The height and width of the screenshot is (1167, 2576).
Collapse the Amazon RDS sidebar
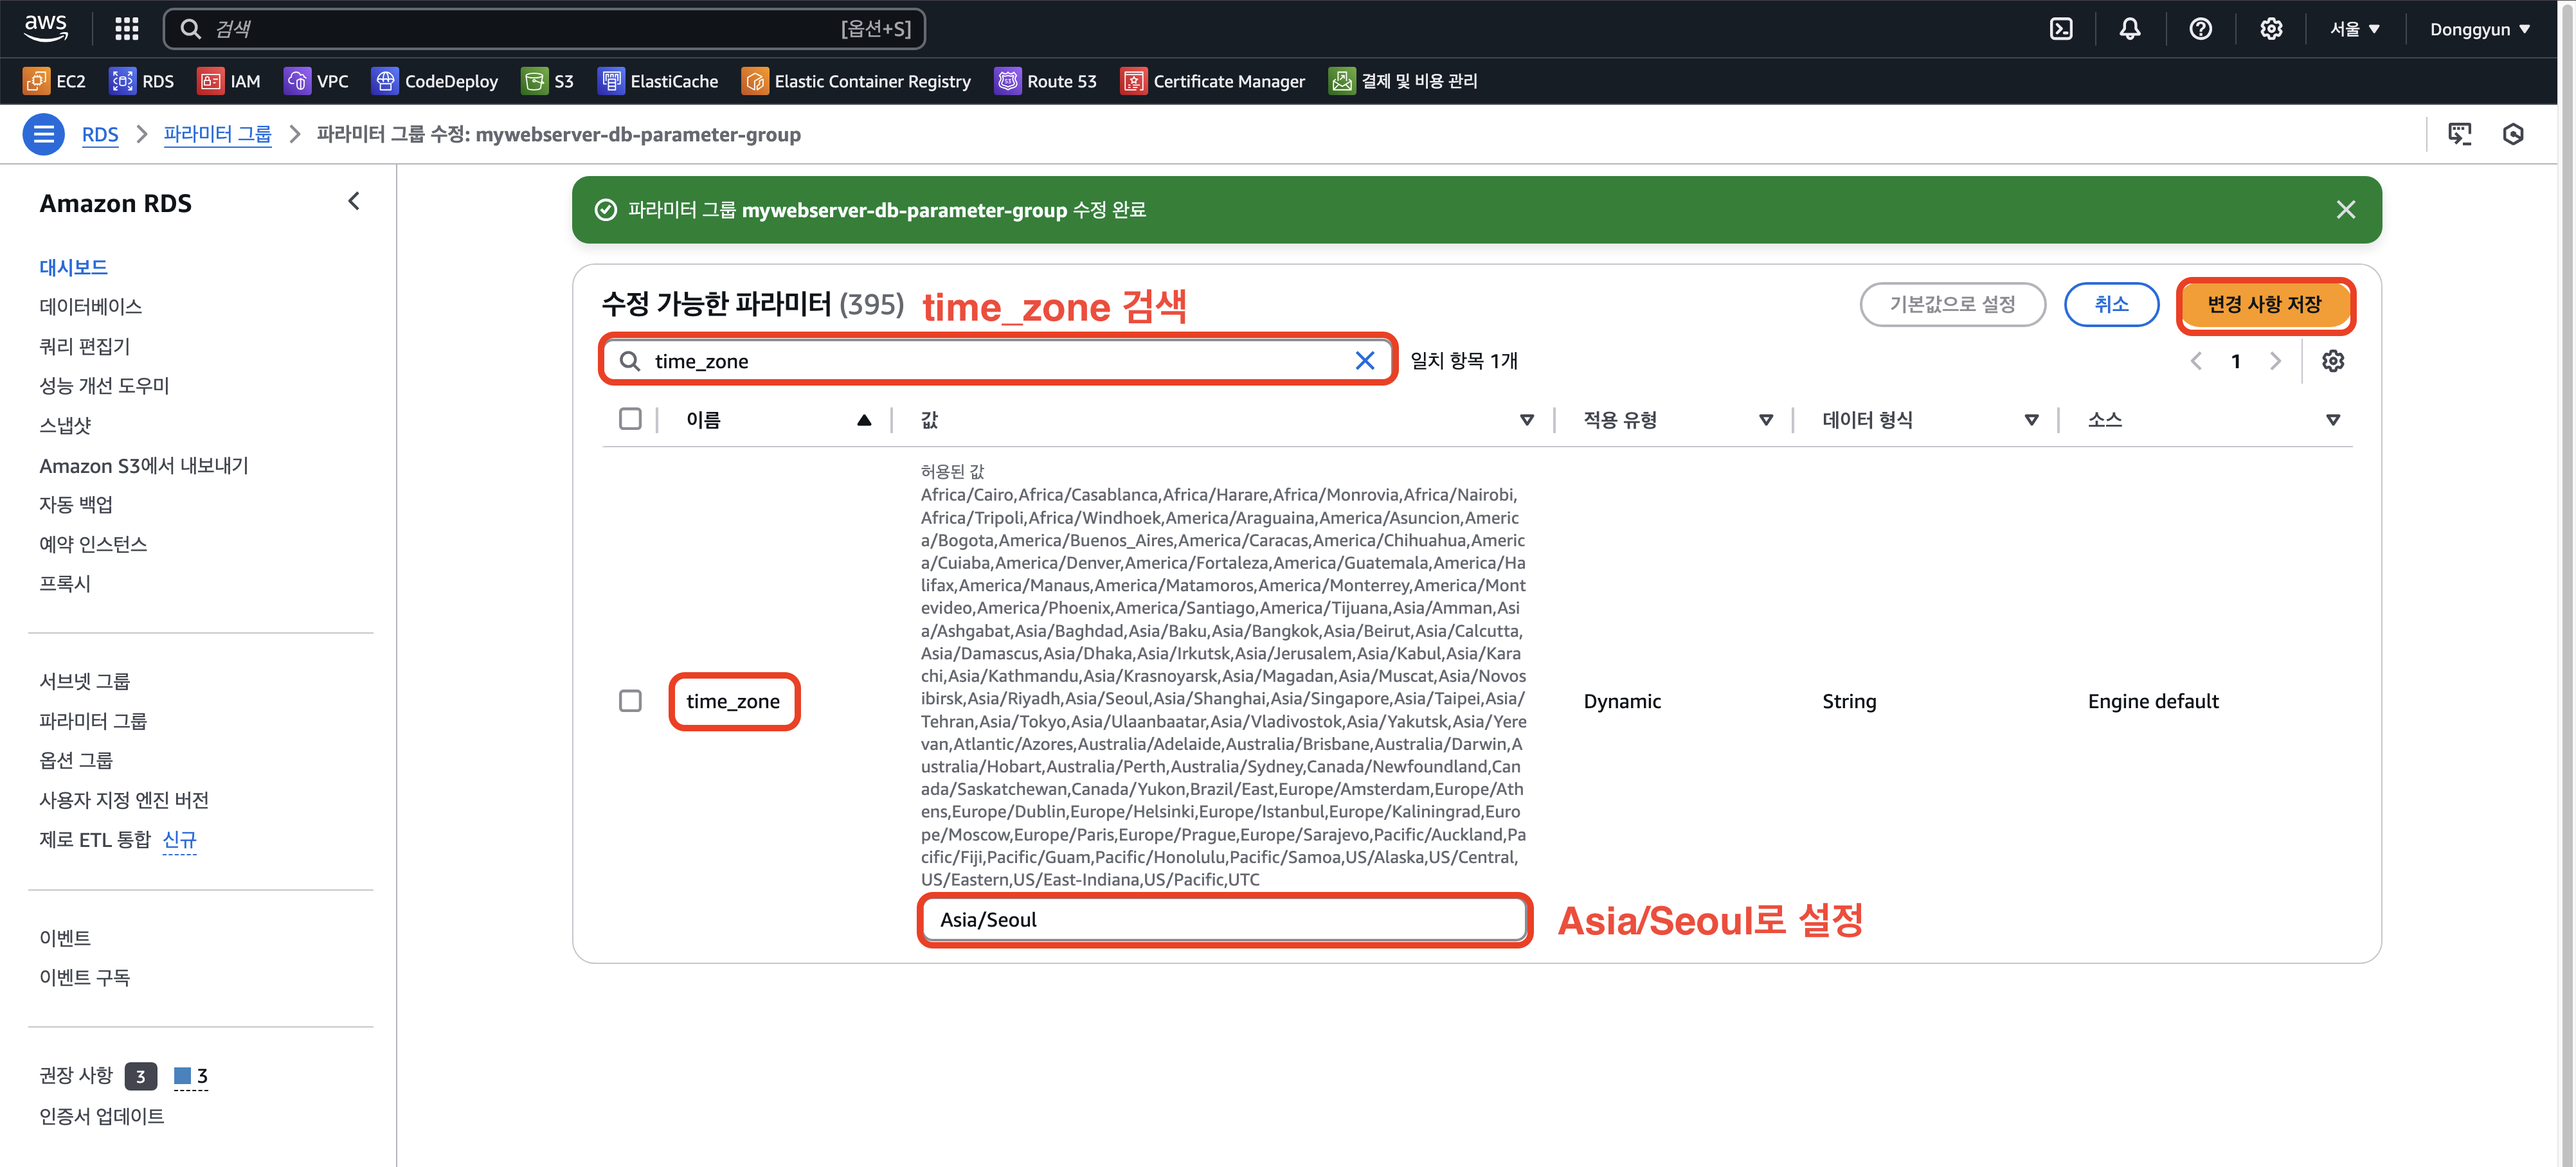(x=354, y=202)
